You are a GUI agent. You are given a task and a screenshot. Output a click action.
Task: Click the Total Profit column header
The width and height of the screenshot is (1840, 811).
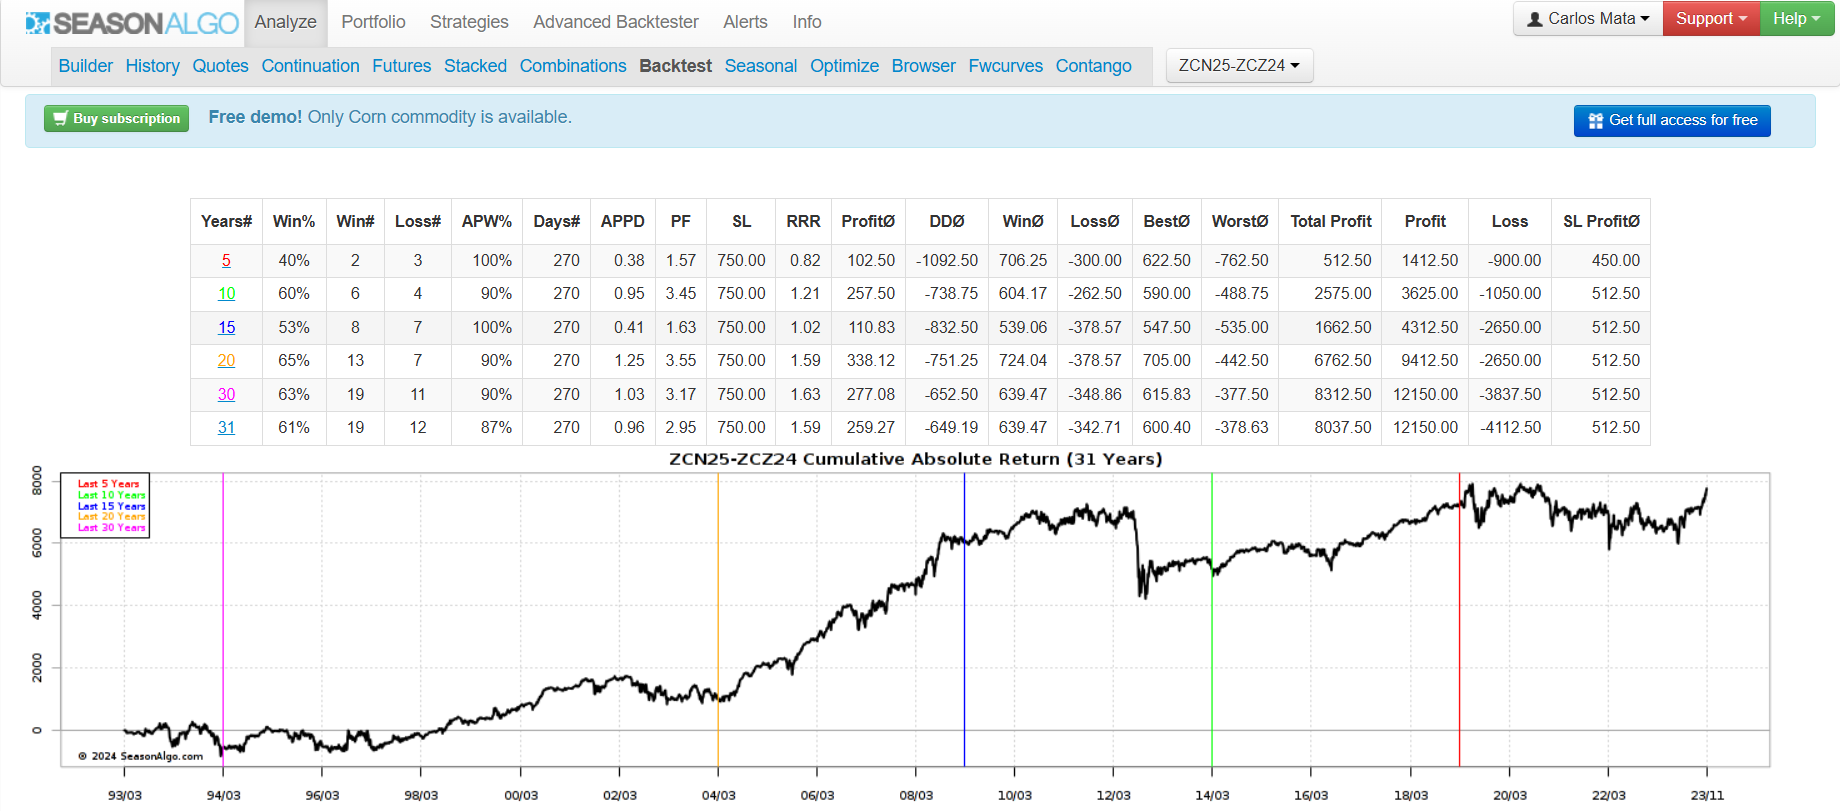point(1330,221)
